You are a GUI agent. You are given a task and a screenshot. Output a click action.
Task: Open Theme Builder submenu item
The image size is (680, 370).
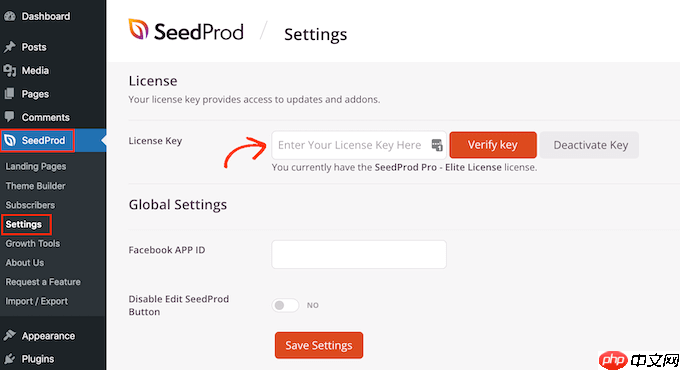pyautogui.click(x=36, y=186)
